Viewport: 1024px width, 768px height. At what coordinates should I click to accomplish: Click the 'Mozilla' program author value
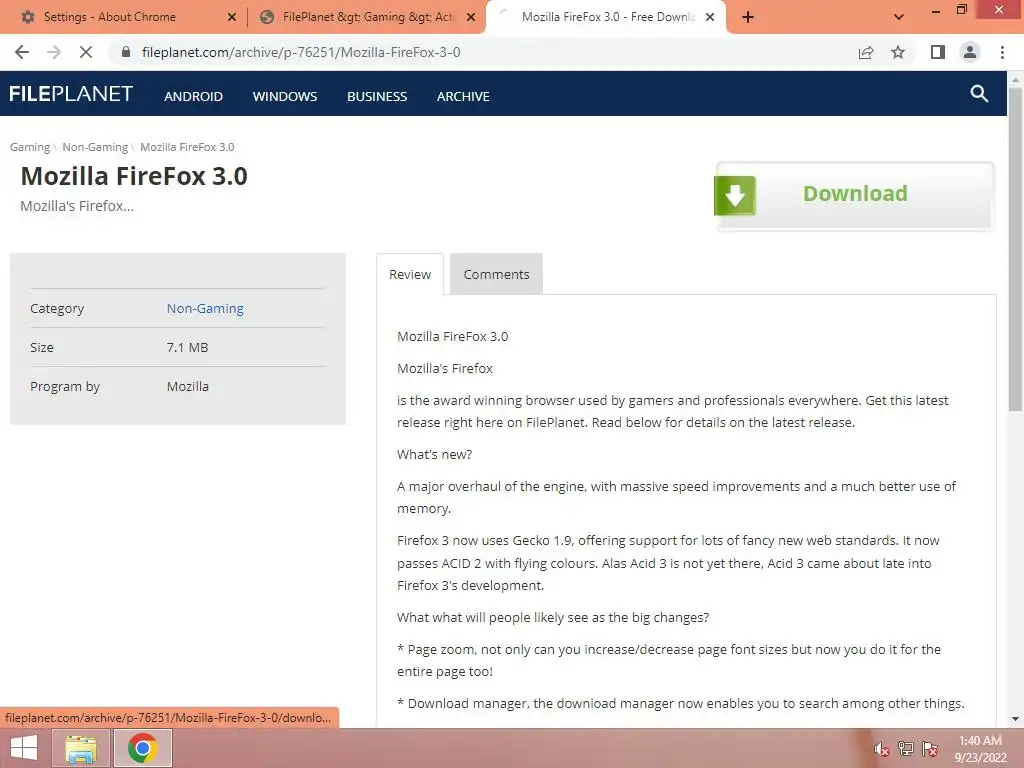pyautogui.click(x=187, y=386)
